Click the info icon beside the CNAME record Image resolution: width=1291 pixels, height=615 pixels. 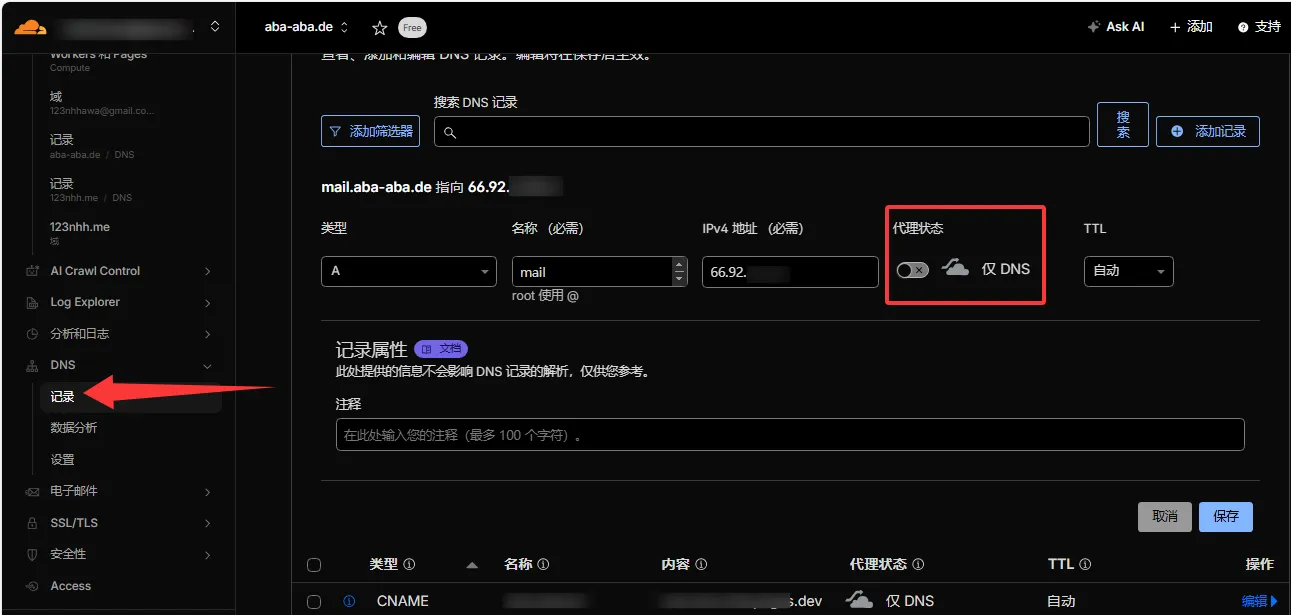point(348,601)
